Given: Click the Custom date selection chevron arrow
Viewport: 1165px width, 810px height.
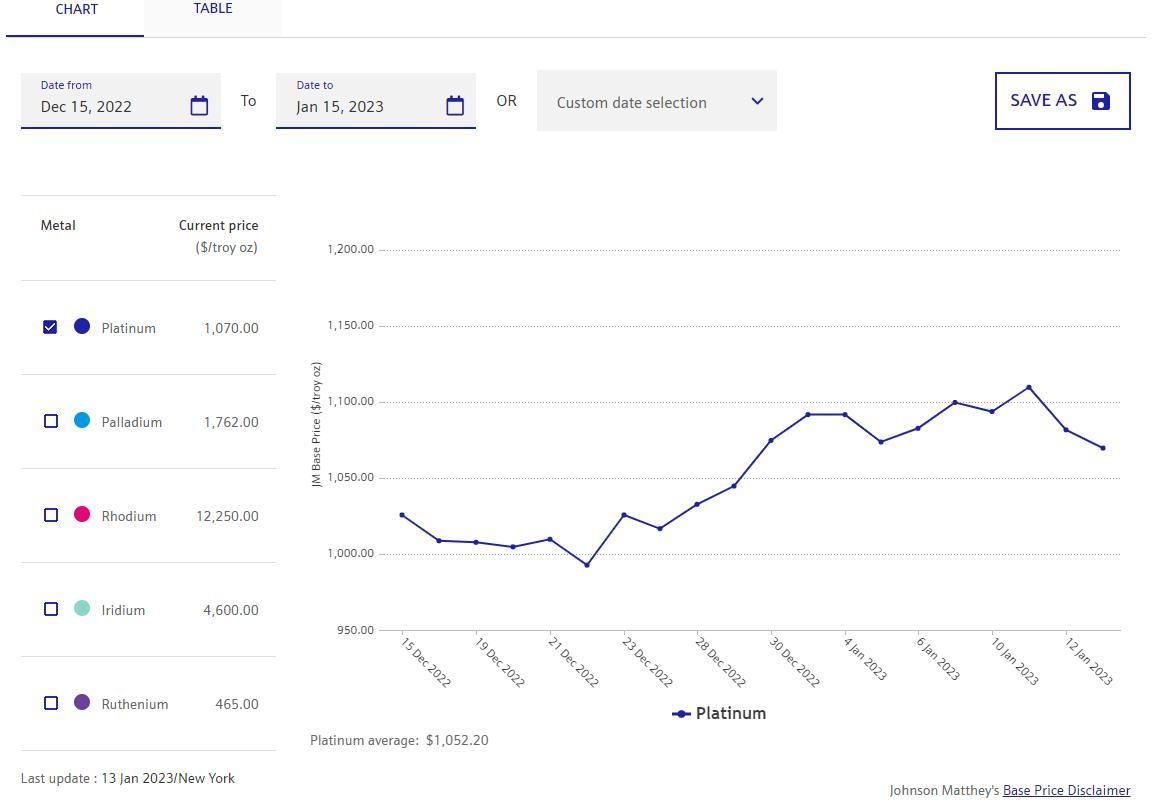Looking at the screenshot, I should tap(757, 101).
